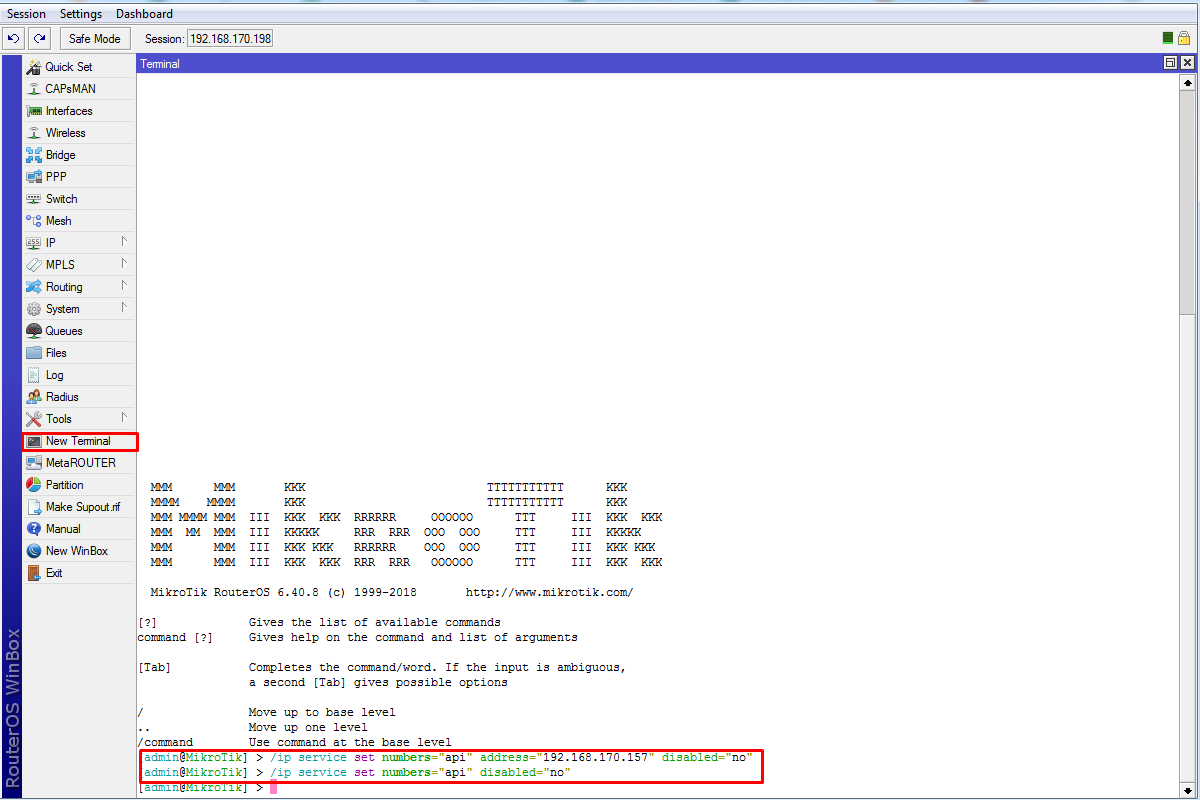This screenshot has width=1200, height=800.
Task: Click the line "Move up to base level"
Action: (x=322, y=713)
